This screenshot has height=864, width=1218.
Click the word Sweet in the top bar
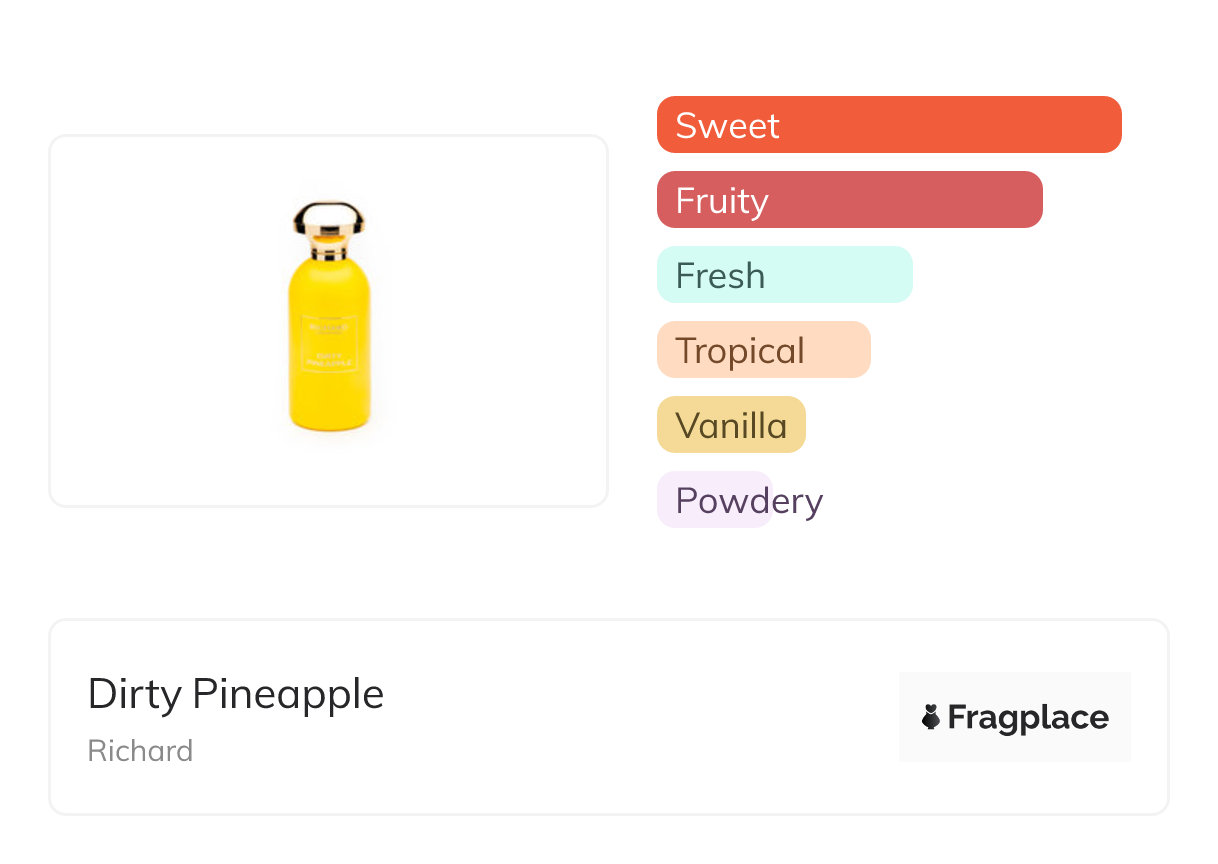coord(727,126)
